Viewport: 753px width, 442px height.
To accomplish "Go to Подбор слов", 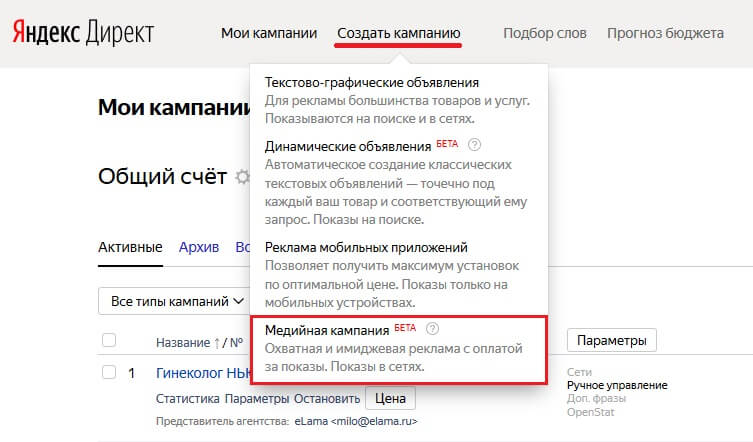I will point(545,33).
